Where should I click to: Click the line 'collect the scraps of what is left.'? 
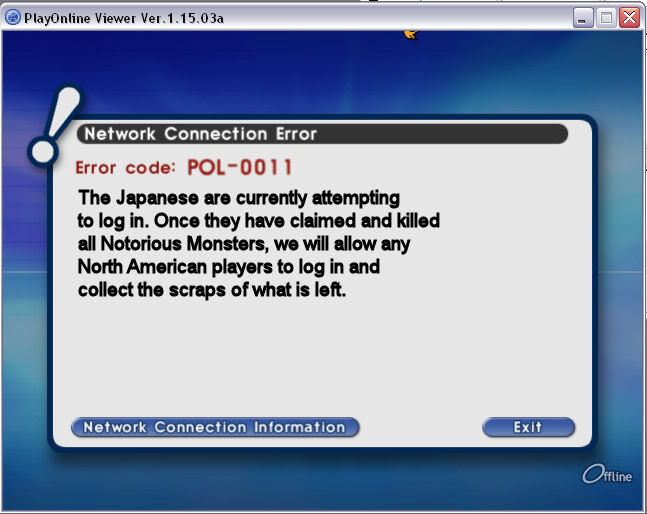pyautogui.click(x=212, y=290)
